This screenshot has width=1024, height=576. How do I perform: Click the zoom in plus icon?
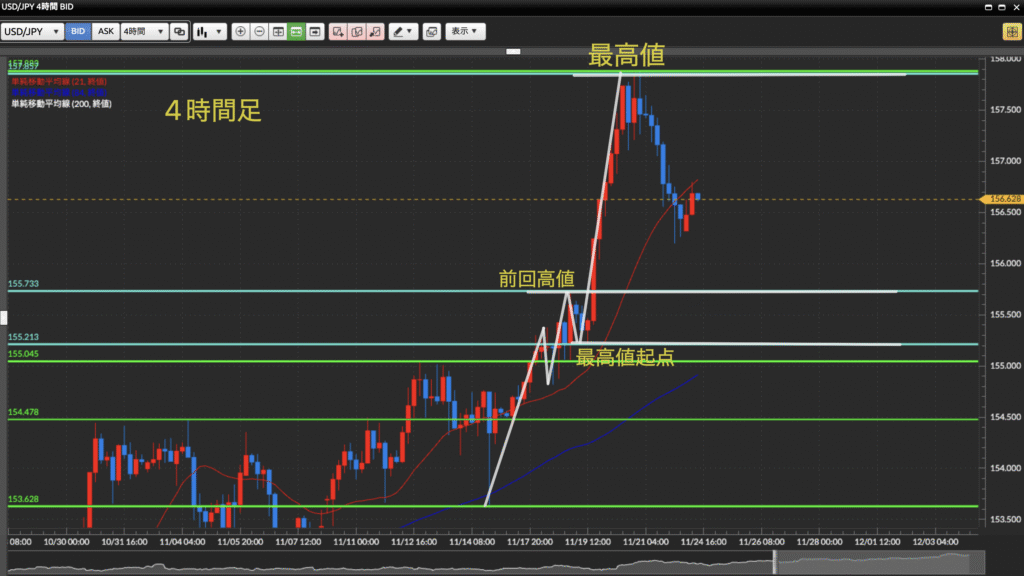coord(240,32)
